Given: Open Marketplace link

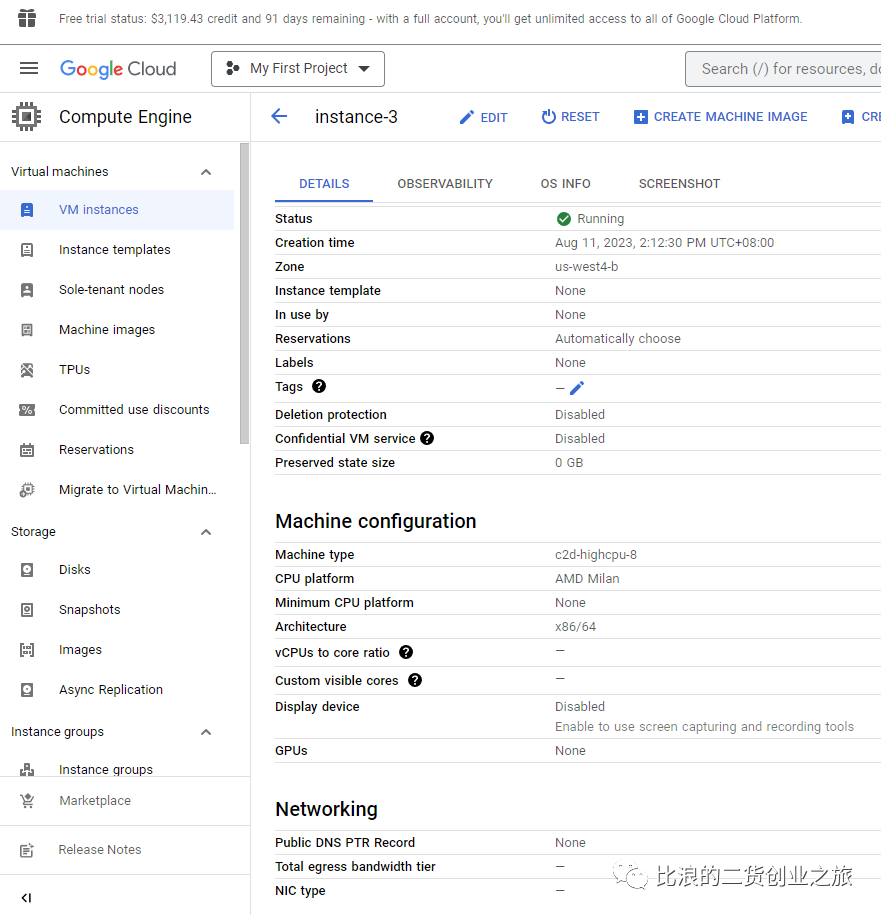Looking at the screenshot, I should pyautogui.click(x=95, y=801).
